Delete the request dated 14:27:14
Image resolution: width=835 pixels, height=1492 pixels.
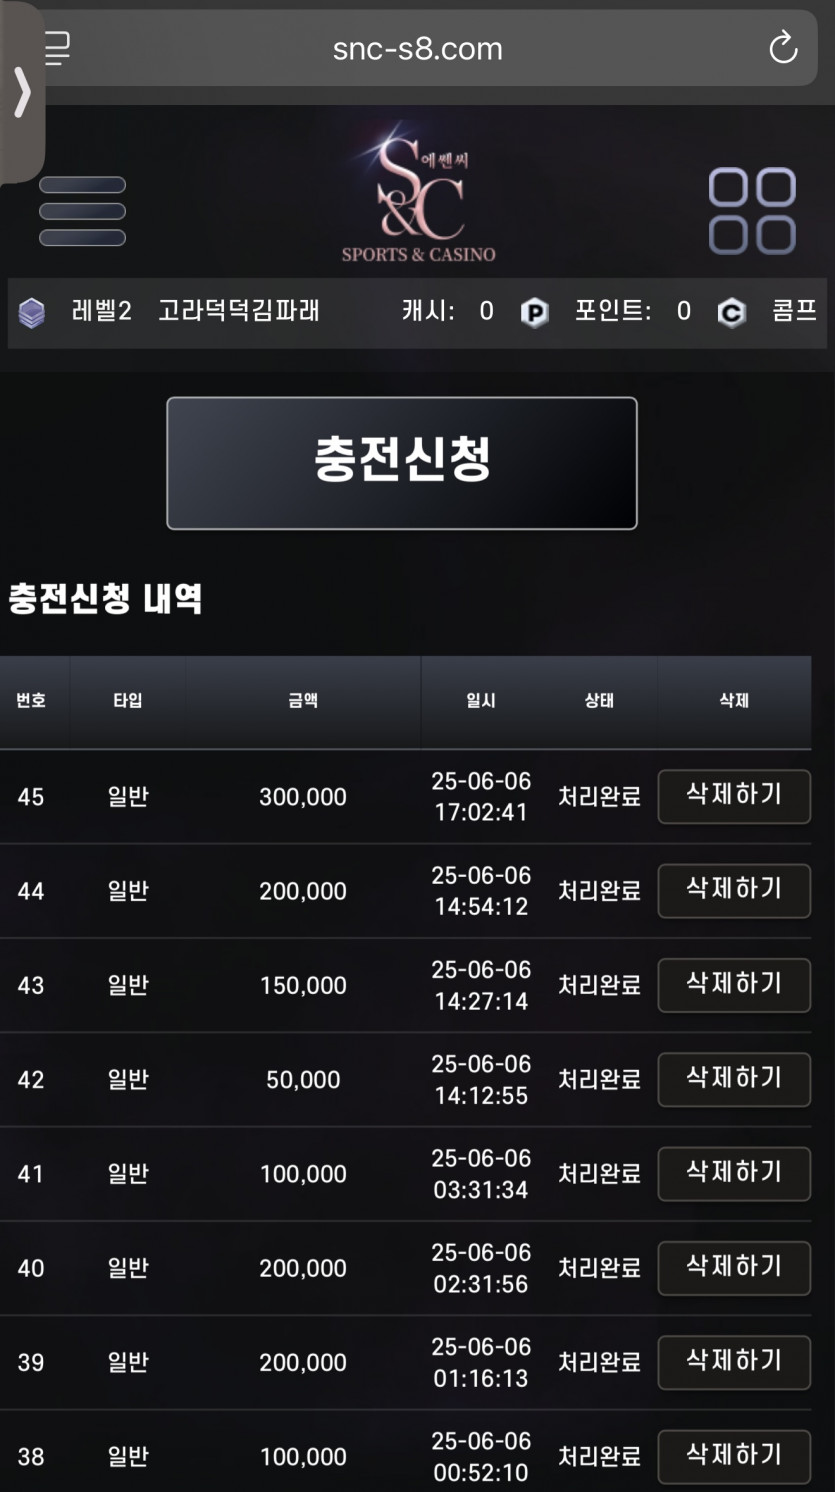pos(734,985)
